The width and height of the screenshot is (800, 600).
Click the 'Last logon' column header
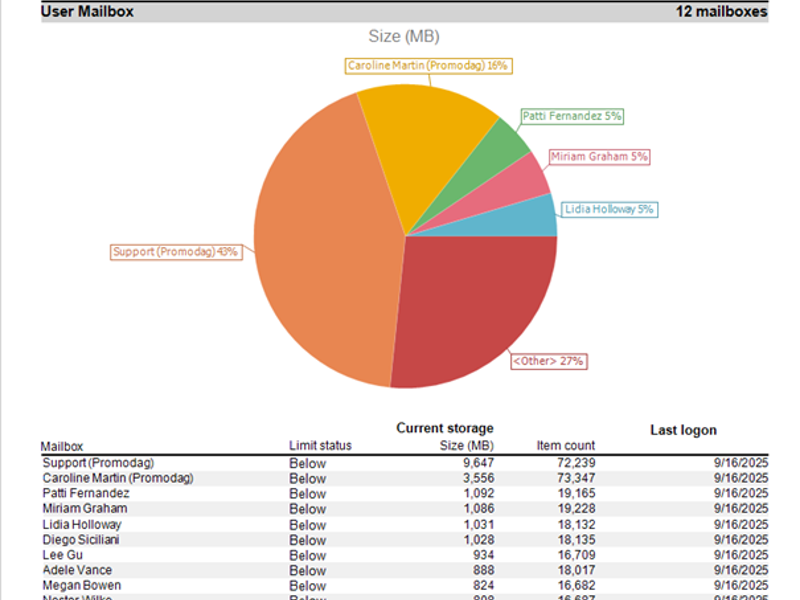(683, 430)
